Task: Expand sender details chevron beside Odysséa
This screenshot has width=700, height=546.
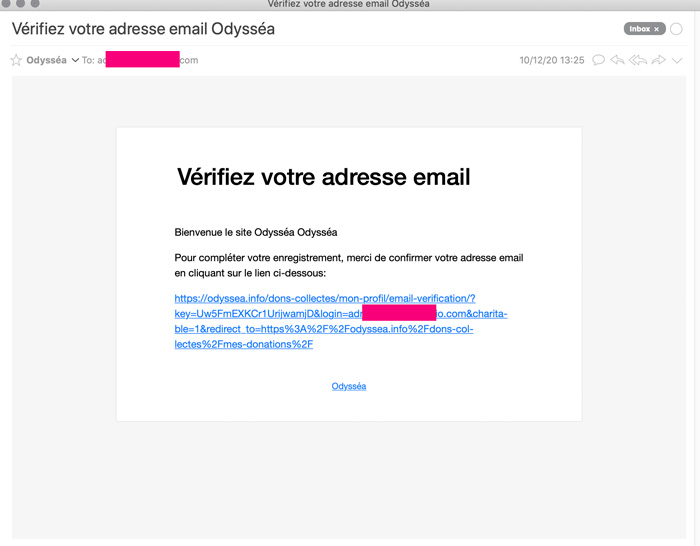Action: [x=75, y=60]
